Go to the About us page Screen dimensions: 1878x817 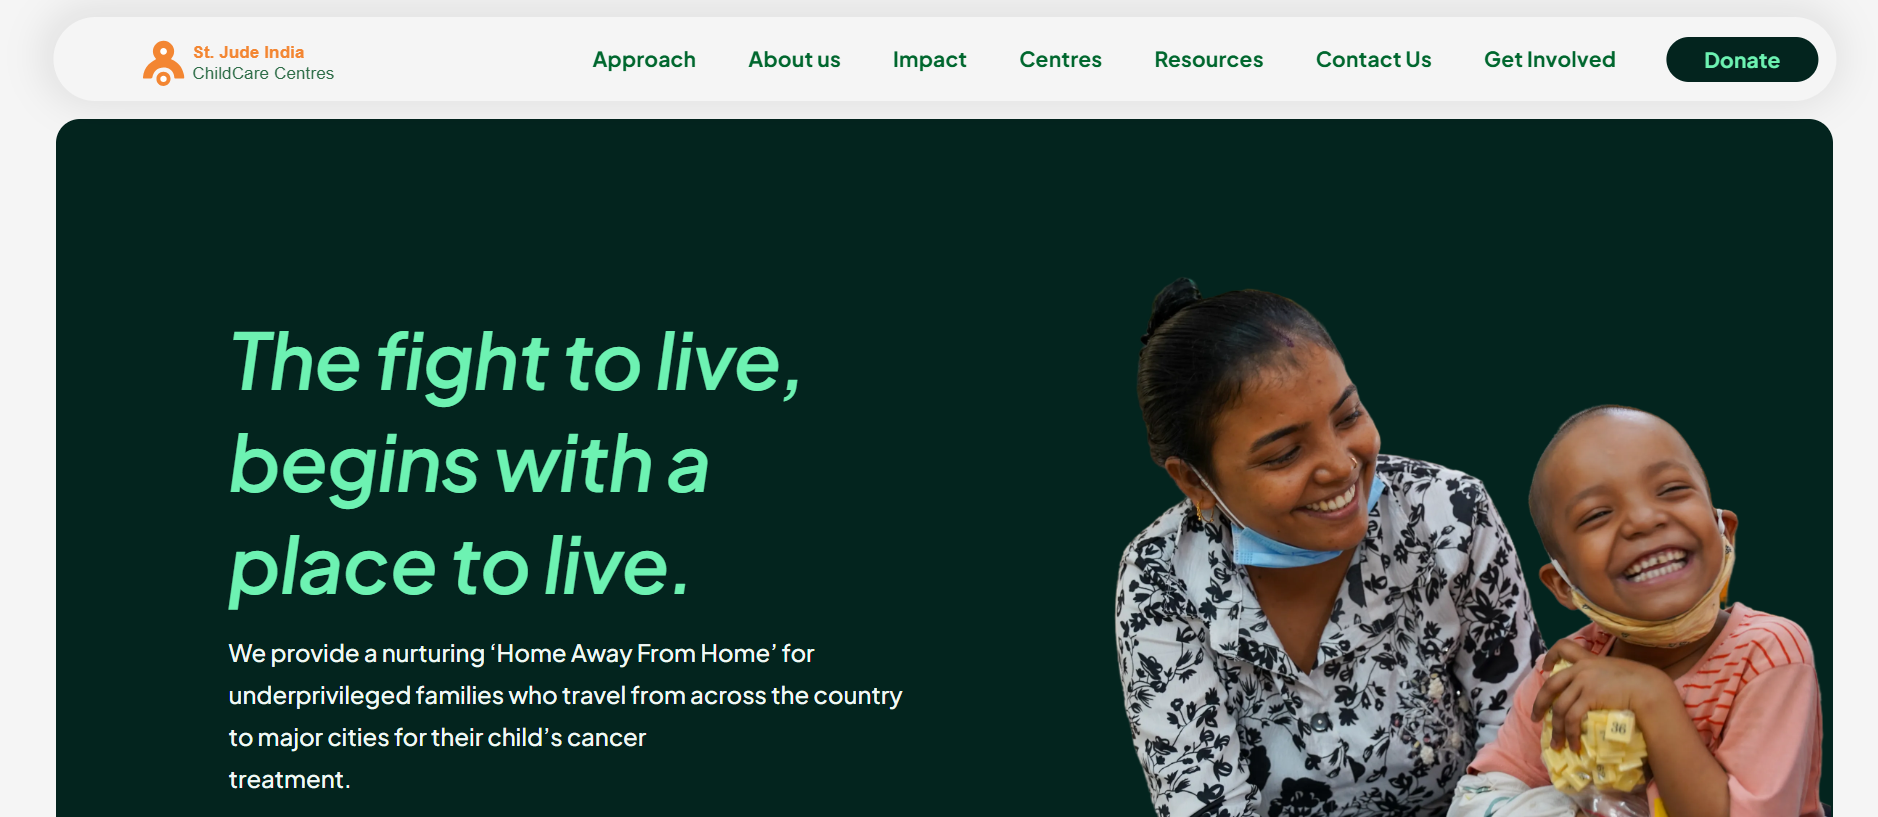coord(794,60)
